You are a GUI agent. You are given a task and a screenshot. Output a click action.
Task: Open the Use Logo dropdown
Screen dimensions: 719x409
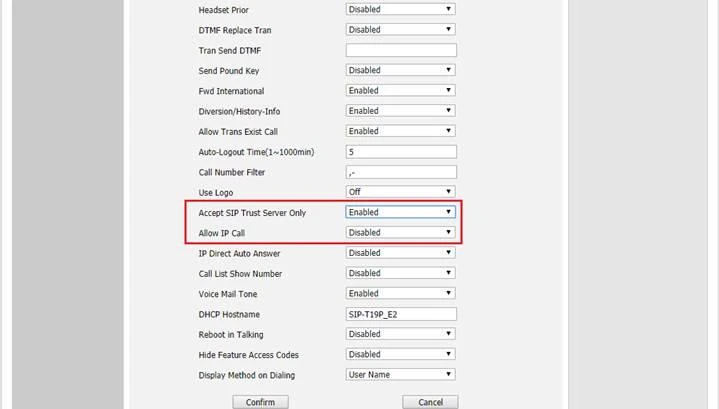point(400,192)
